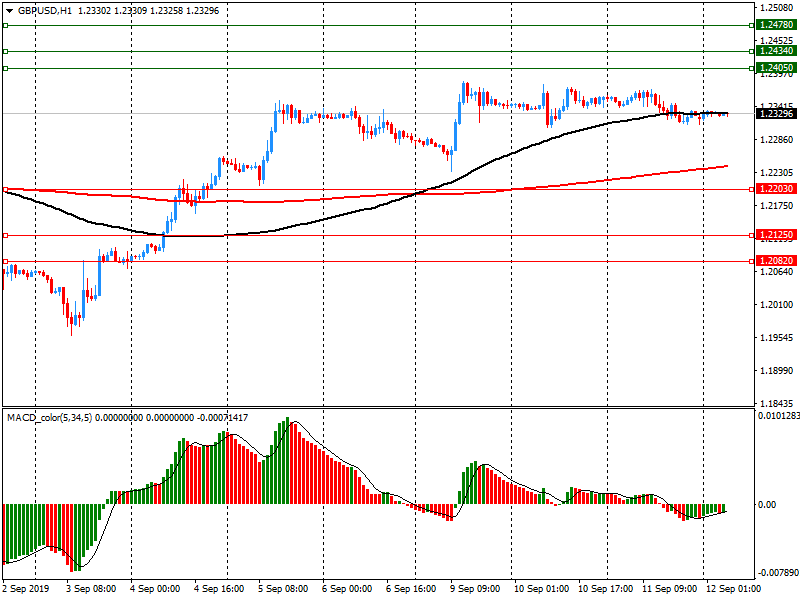Click the 1.22860 price scale value
The image size is (800, 600).
click(x=777, y=140)
